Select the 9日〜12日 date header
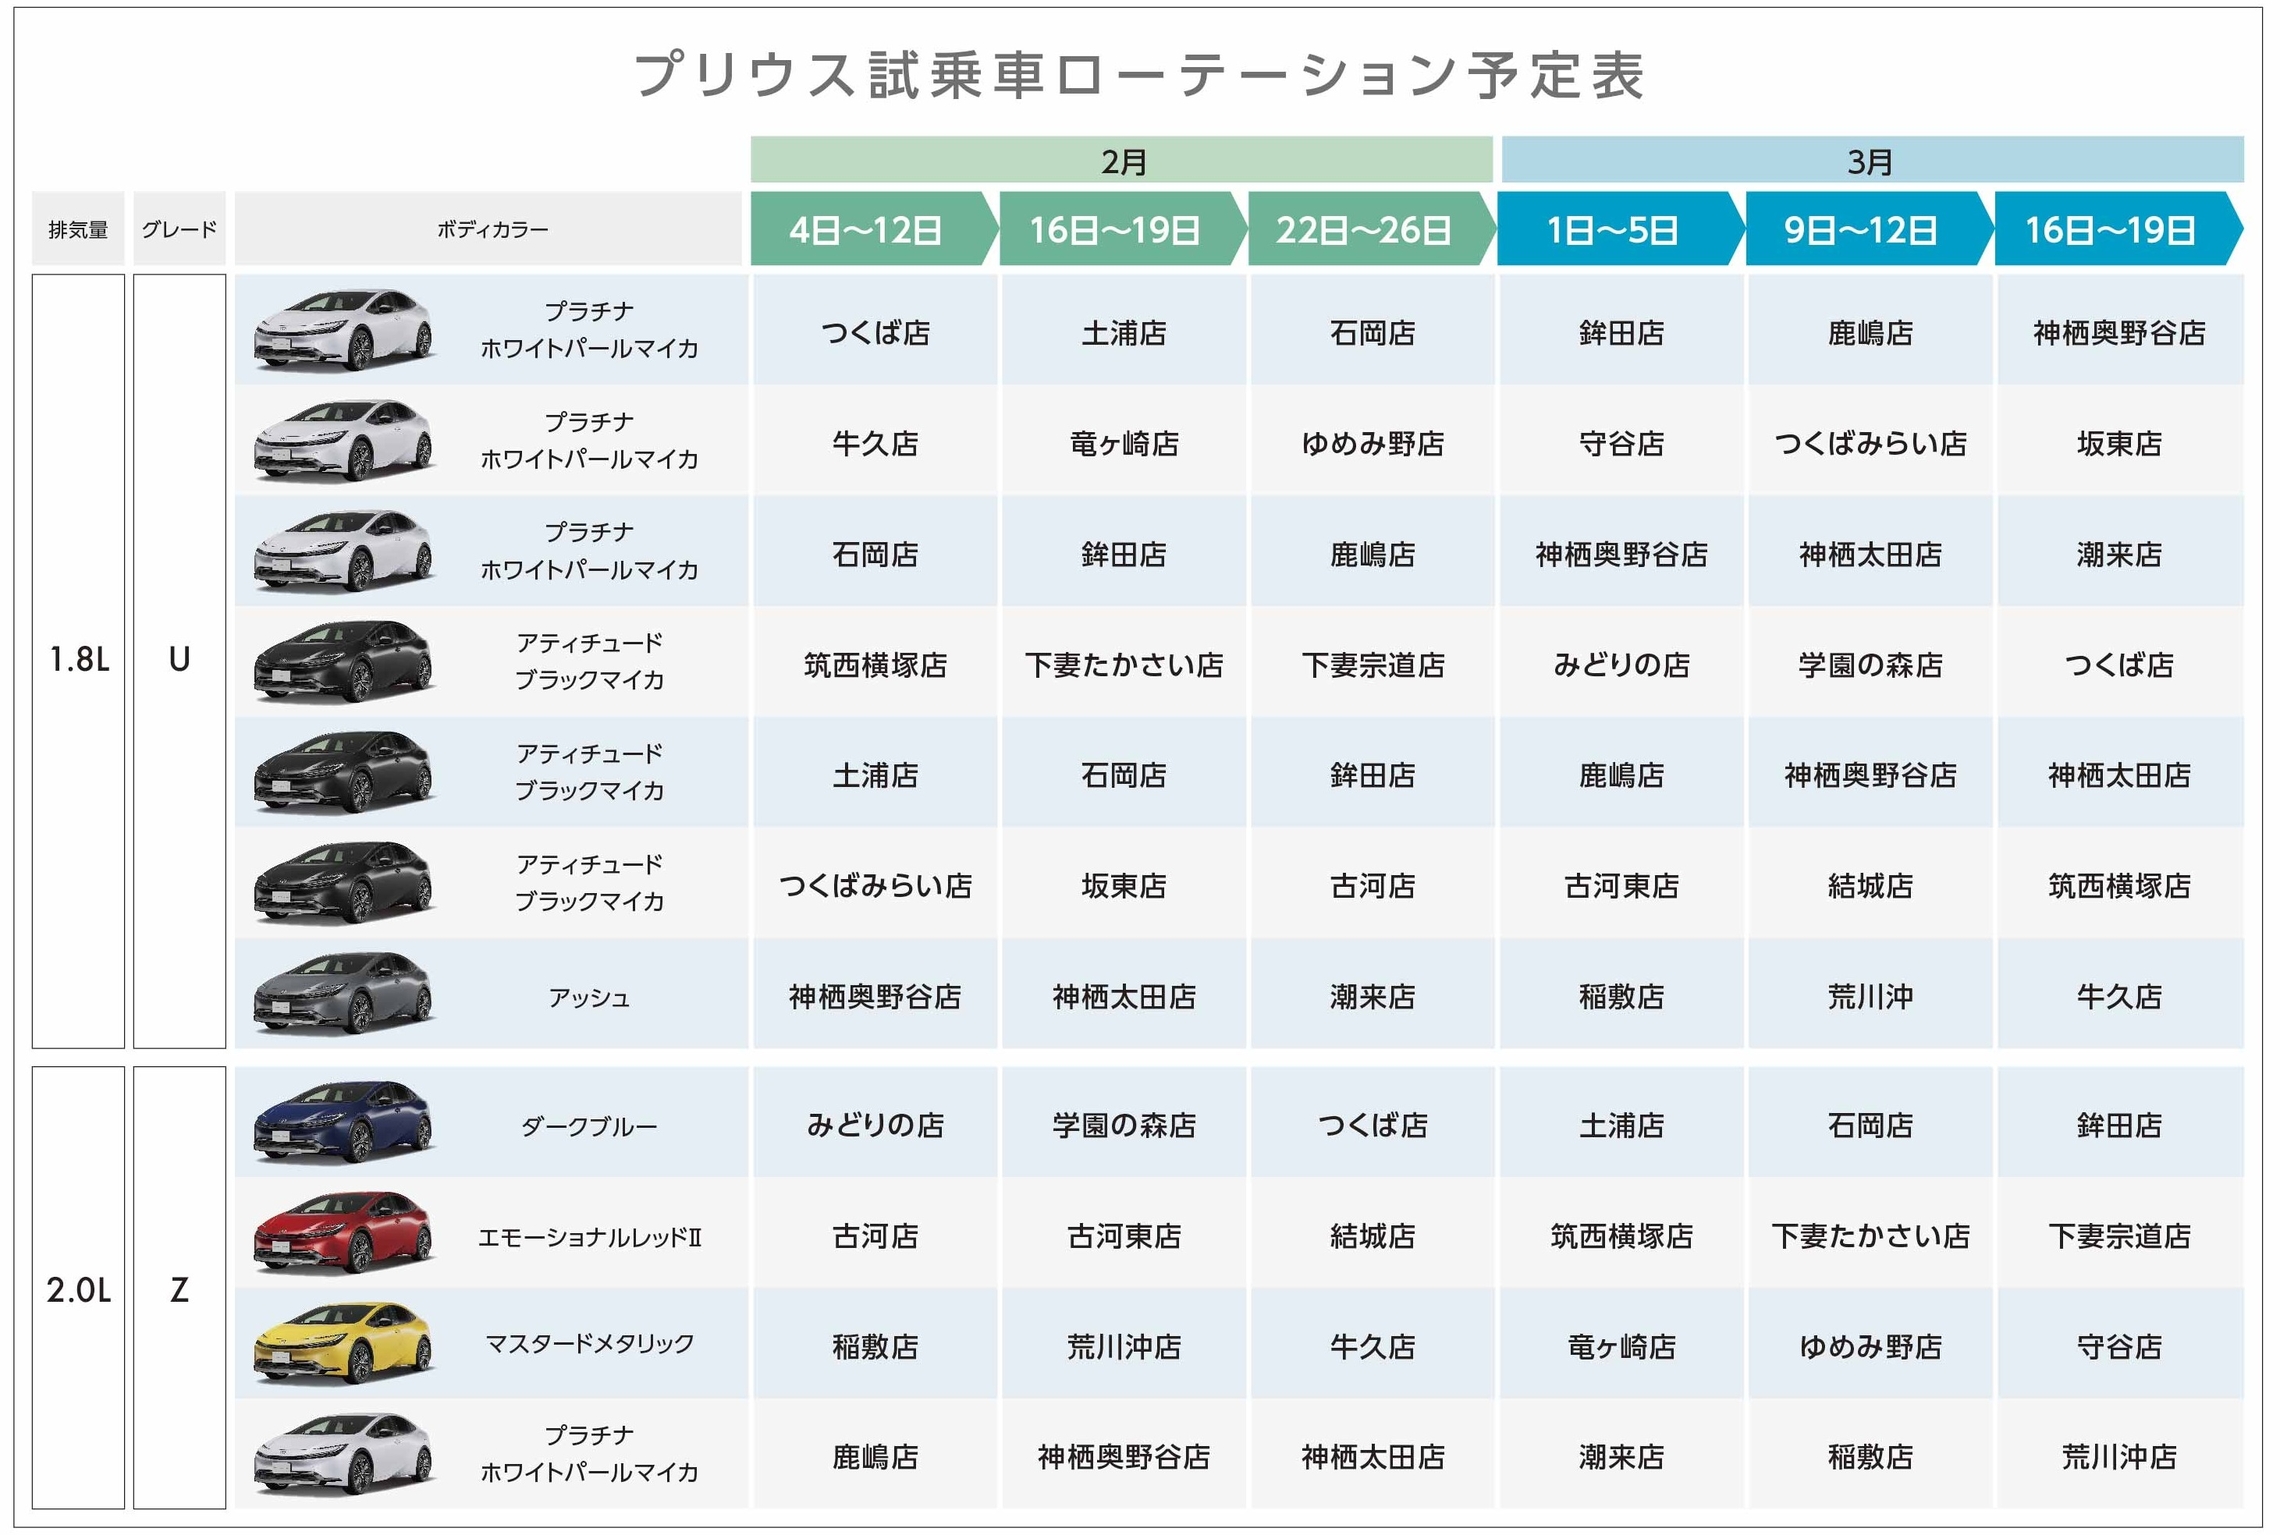 click(x=1868, y=229)
